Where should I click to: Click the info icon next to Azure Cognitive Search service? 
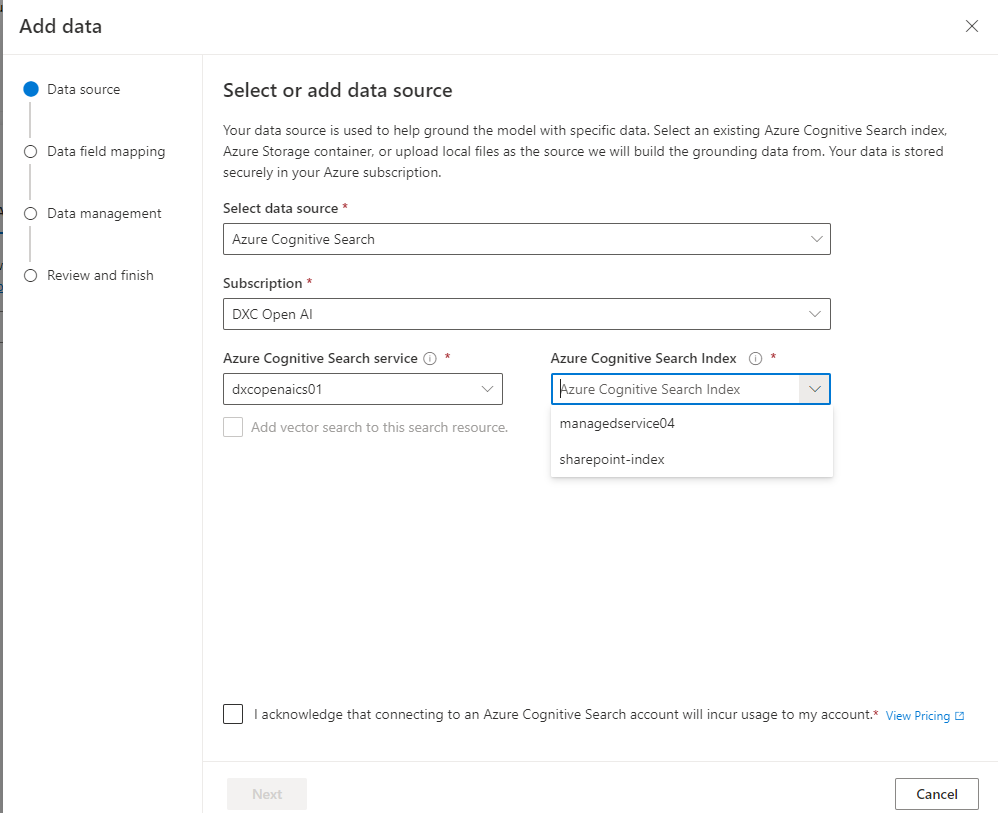point(430,358)
